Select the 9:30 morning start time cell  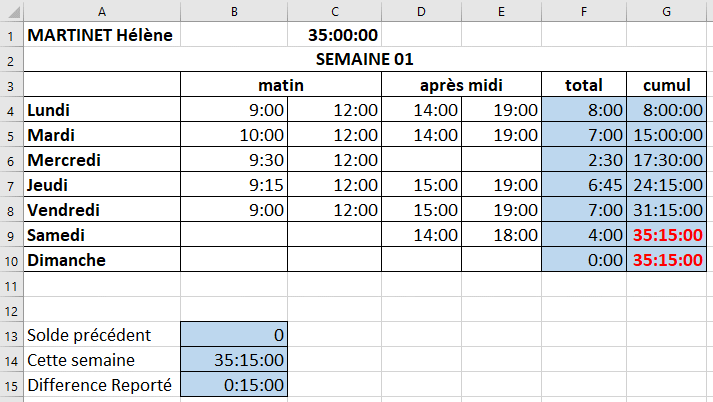coord(234,160)
